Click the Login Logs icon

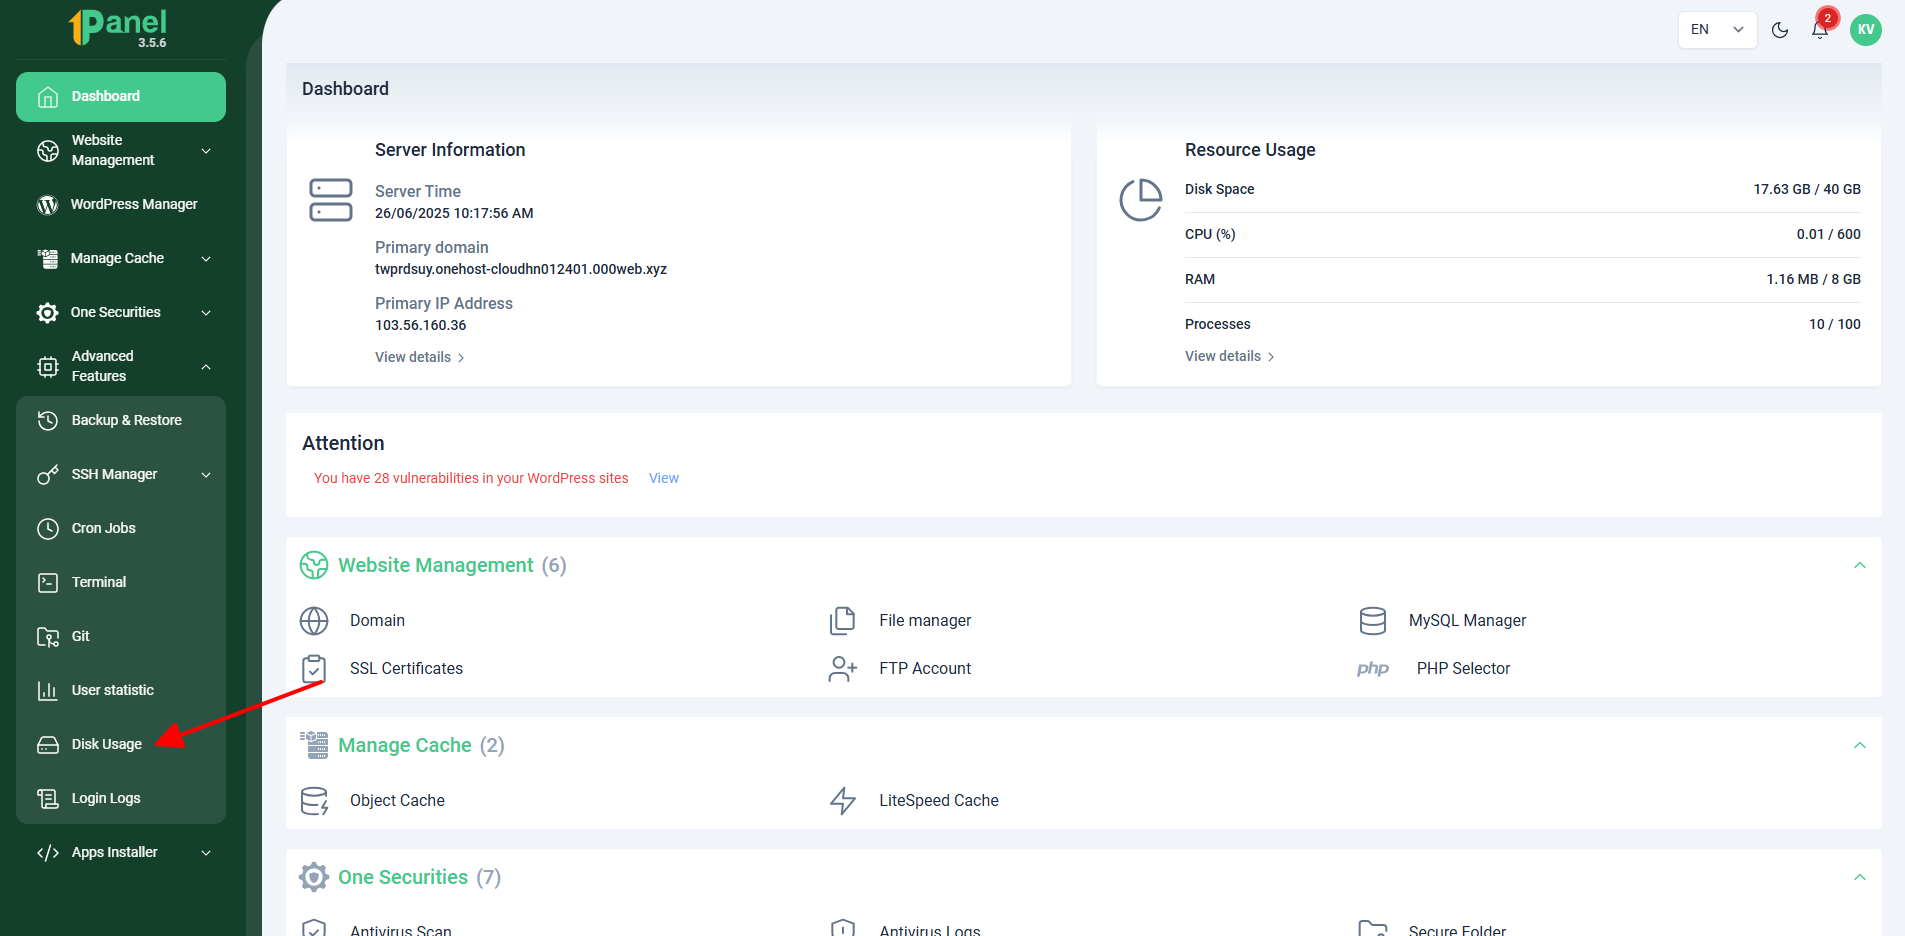coord(48,799)
